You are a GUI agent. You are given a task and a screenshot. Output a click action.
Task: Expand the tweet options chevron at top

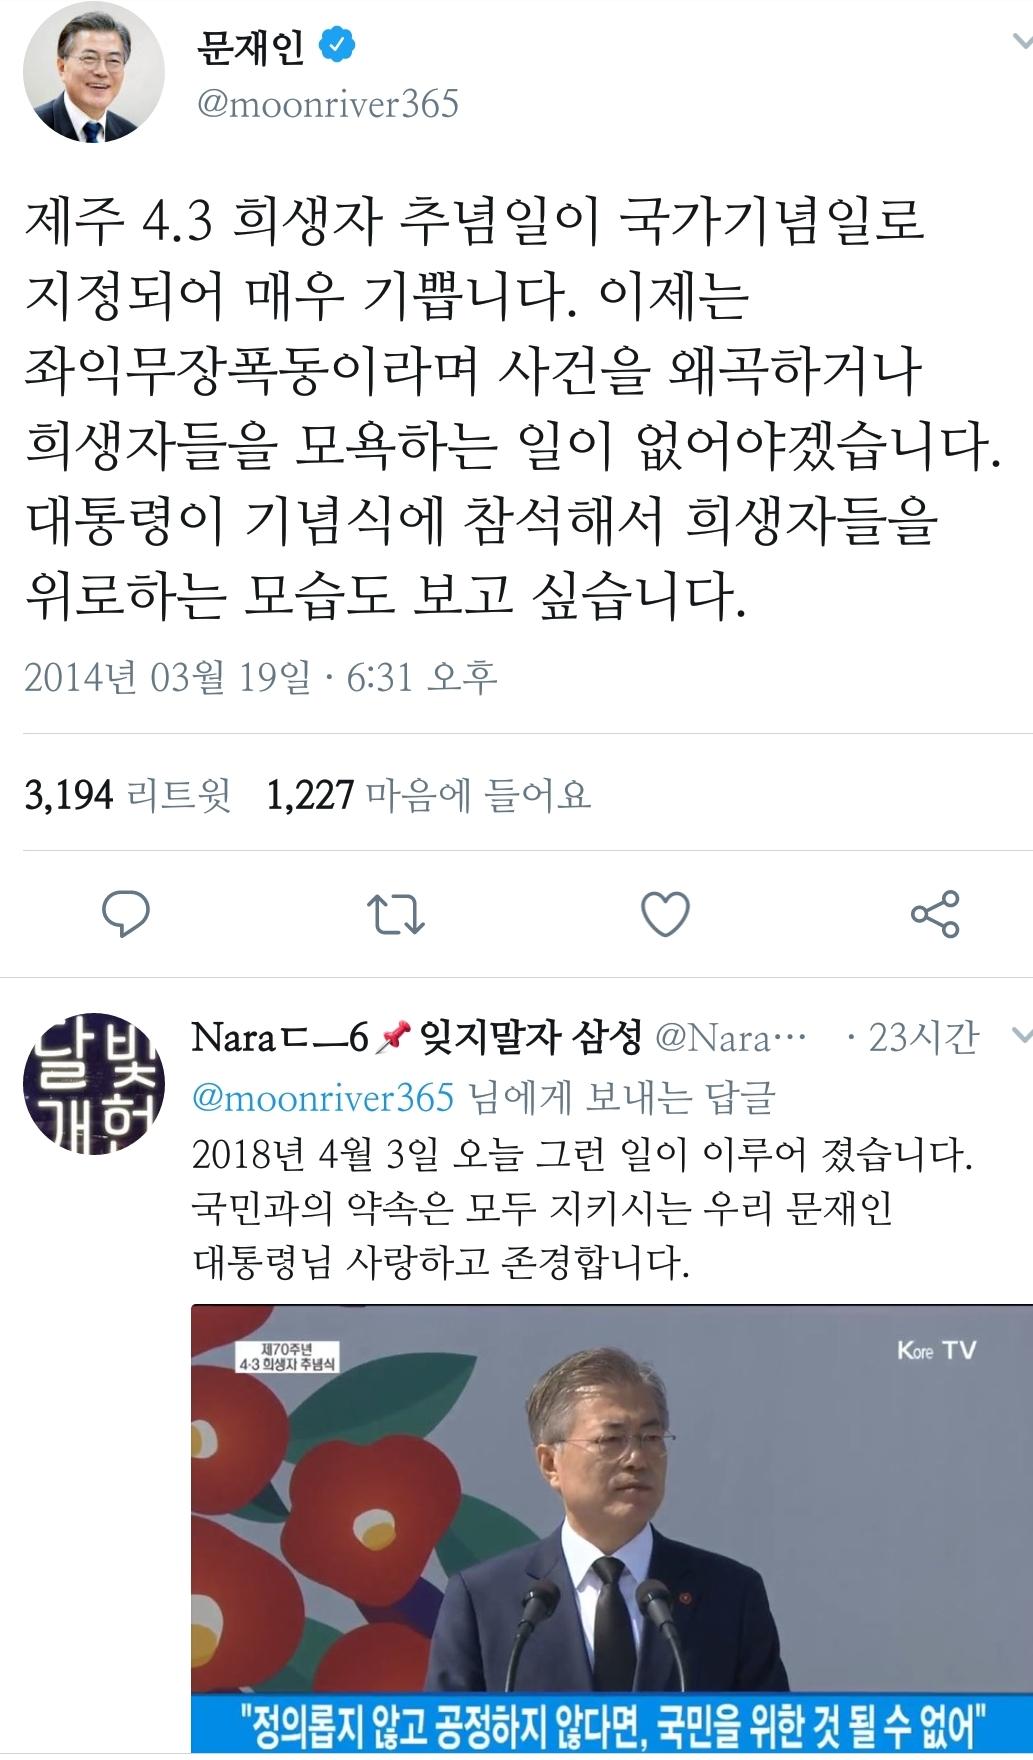[1022, 42]
